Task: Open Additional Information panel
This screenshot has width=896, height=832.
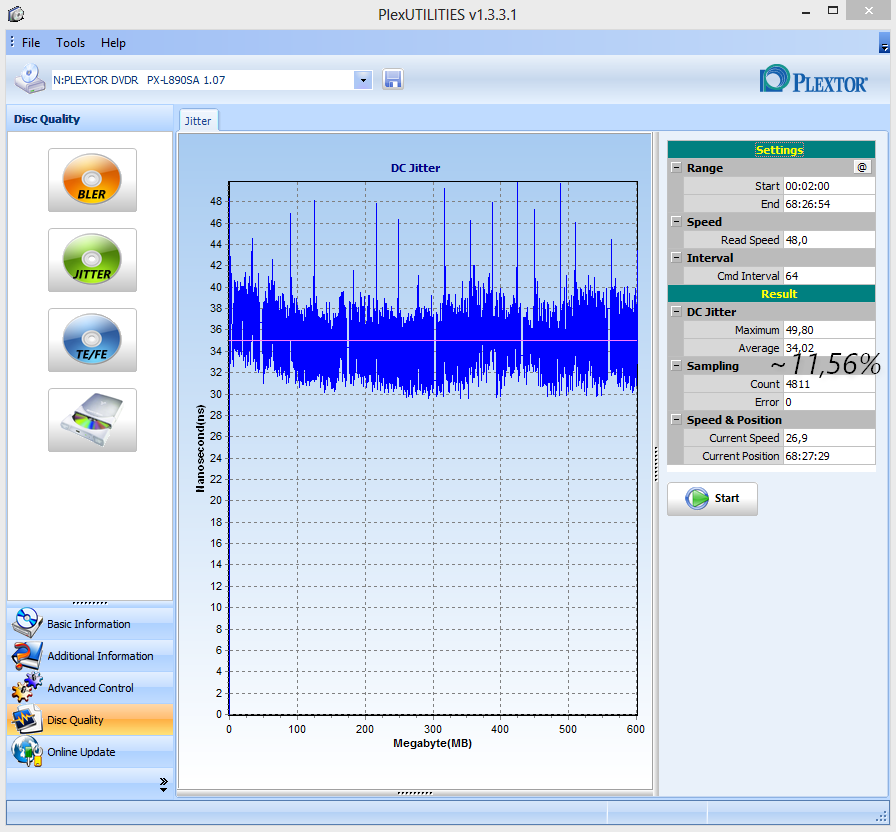Action: click(x=90, y=655)
